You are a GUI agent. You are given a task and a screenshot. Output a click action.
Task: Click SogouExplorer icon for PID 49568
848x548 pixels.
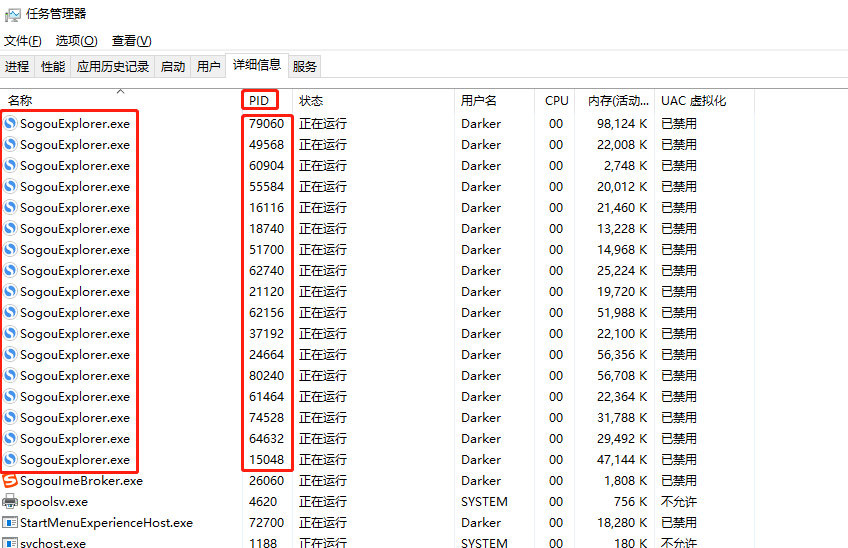[10, 144]
